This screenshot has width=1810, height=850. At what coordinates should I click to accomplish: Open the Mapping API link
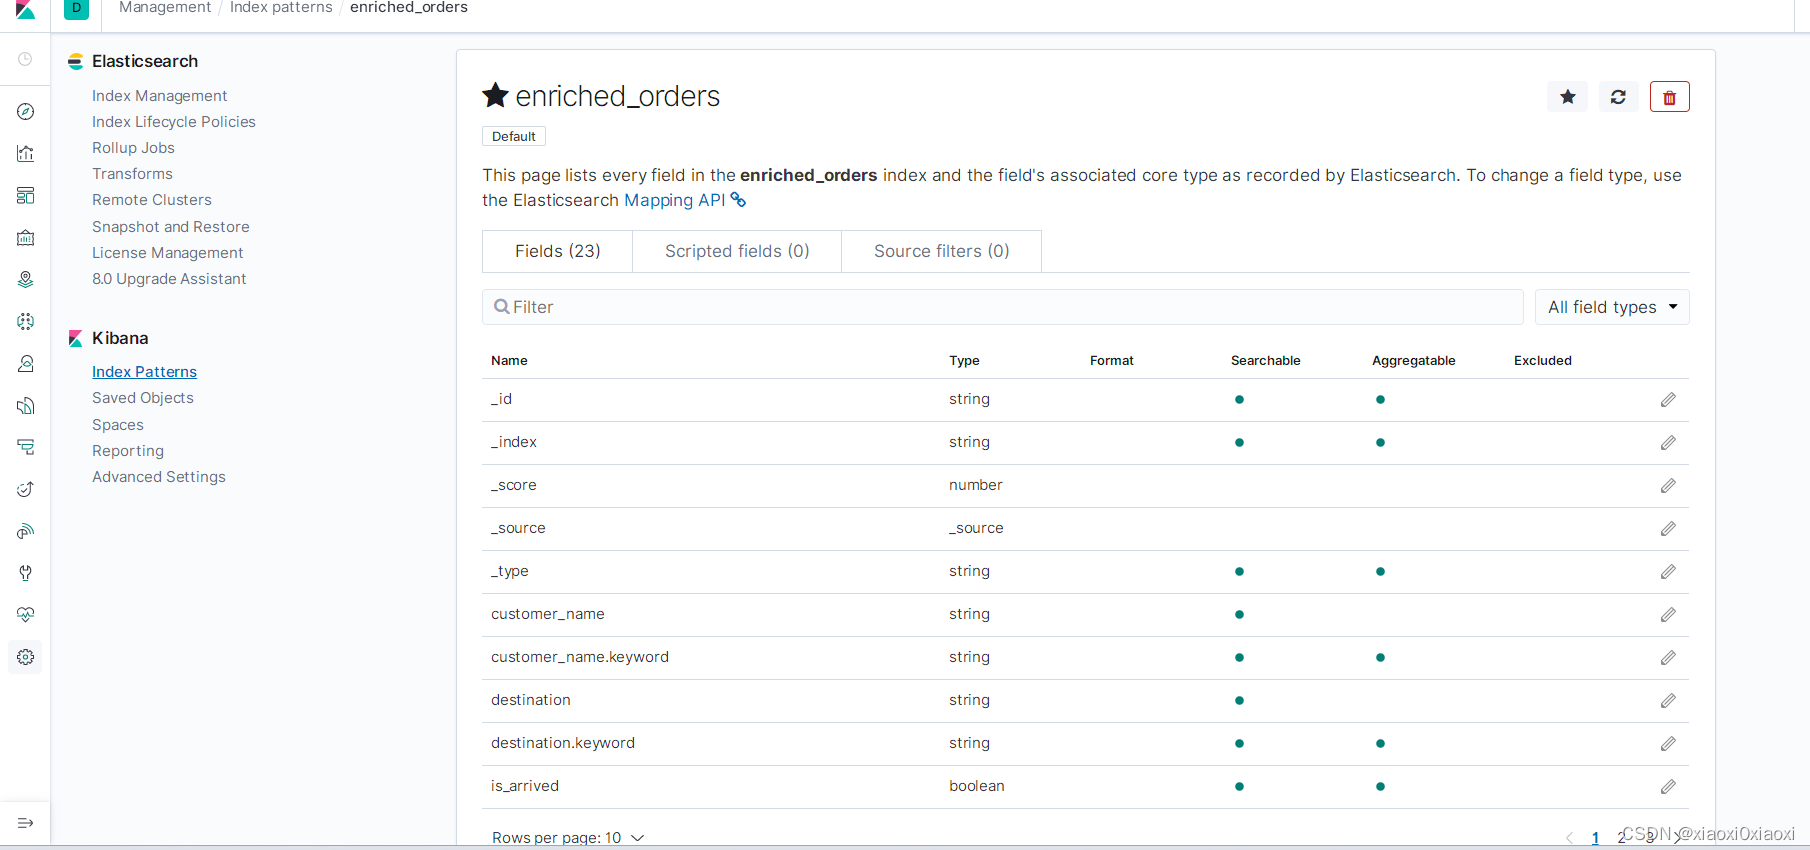[x=685, y=200]
